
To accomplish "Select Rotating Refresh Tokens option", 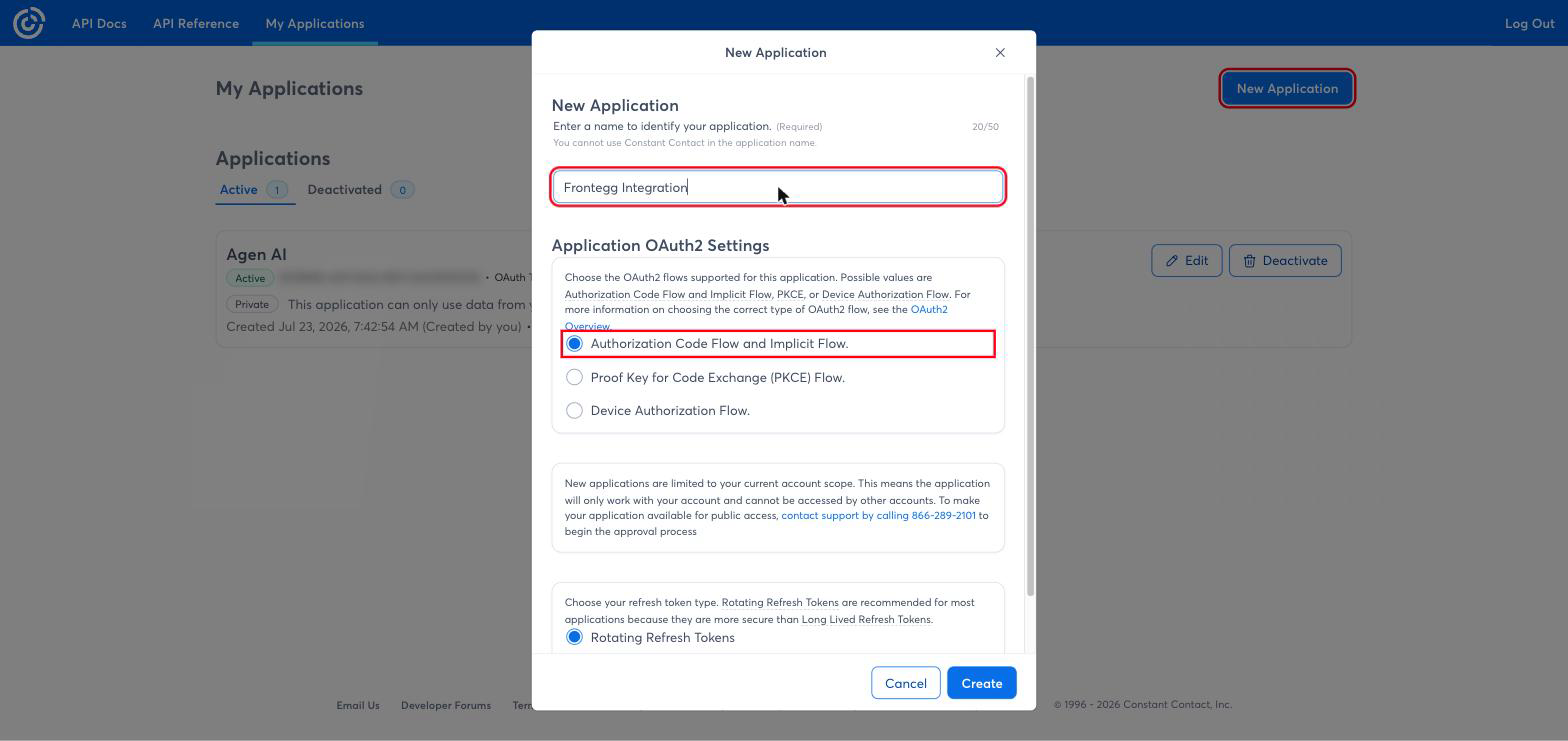I will [574, 637].
